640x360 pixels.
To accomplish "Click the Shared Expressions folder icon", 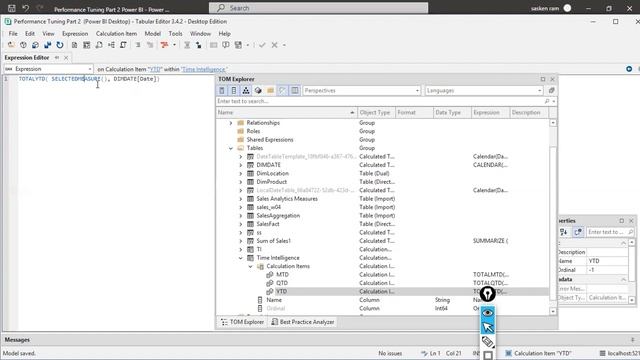I will pos(240,140).
